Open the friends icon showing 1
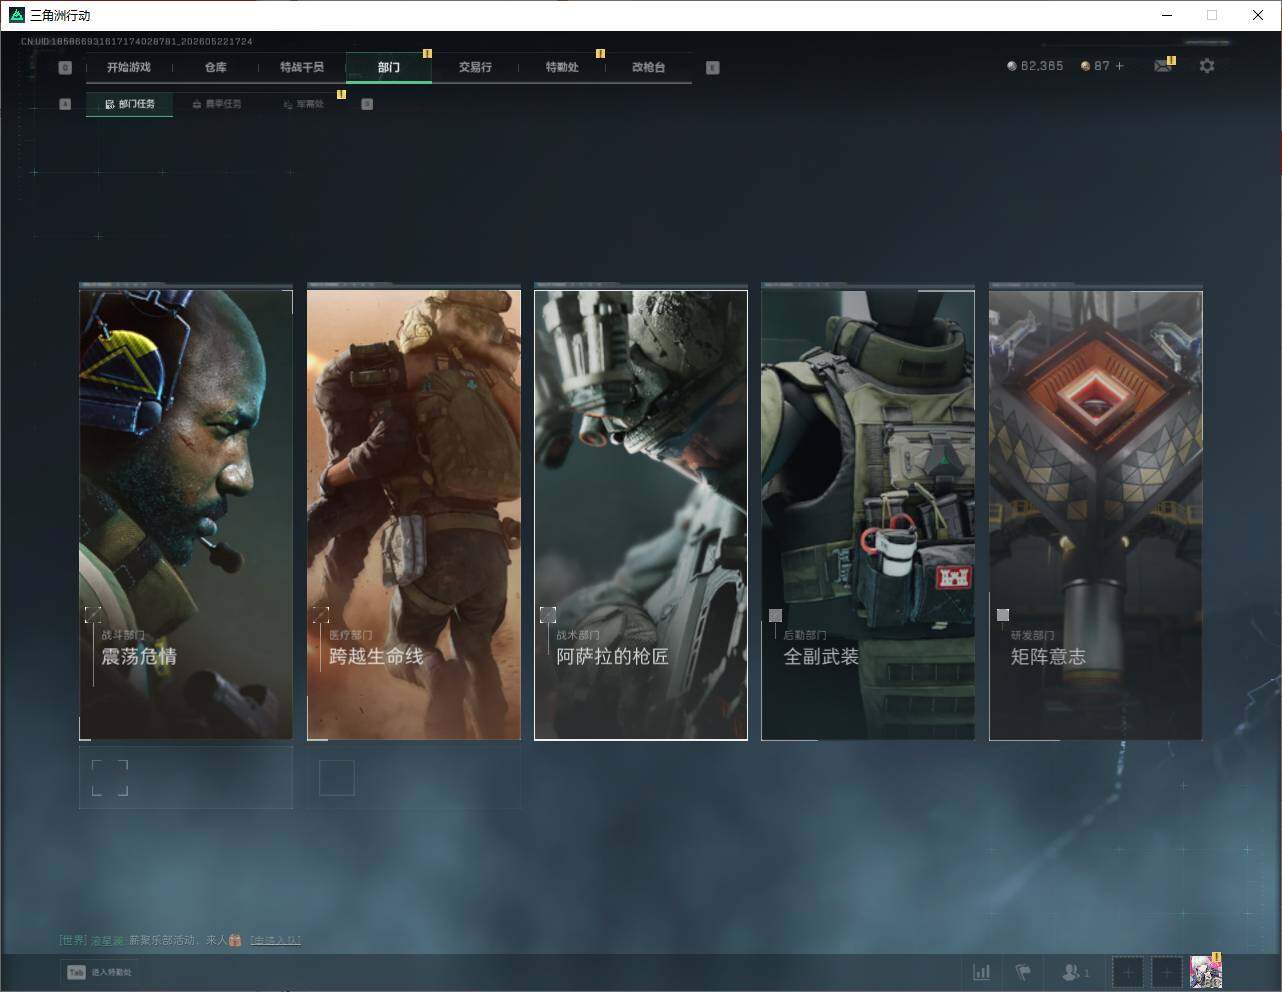The height and width of the screenshot is (992, 1282). click(x=1075, y=972)
